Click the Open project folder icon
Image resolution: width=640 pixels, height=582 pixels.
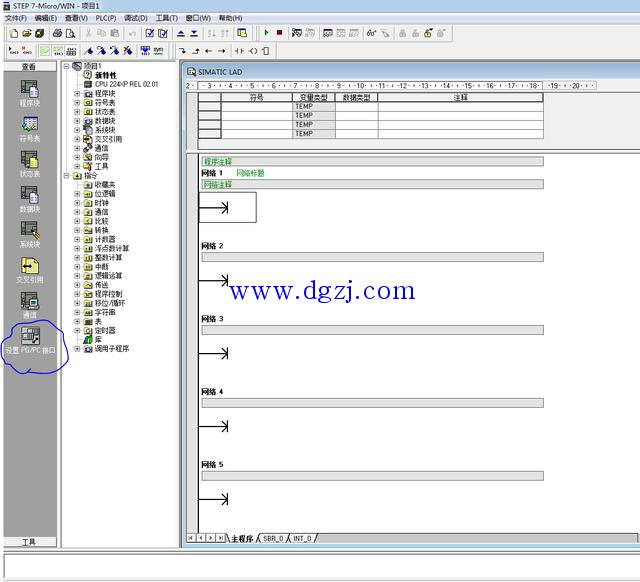27,33
